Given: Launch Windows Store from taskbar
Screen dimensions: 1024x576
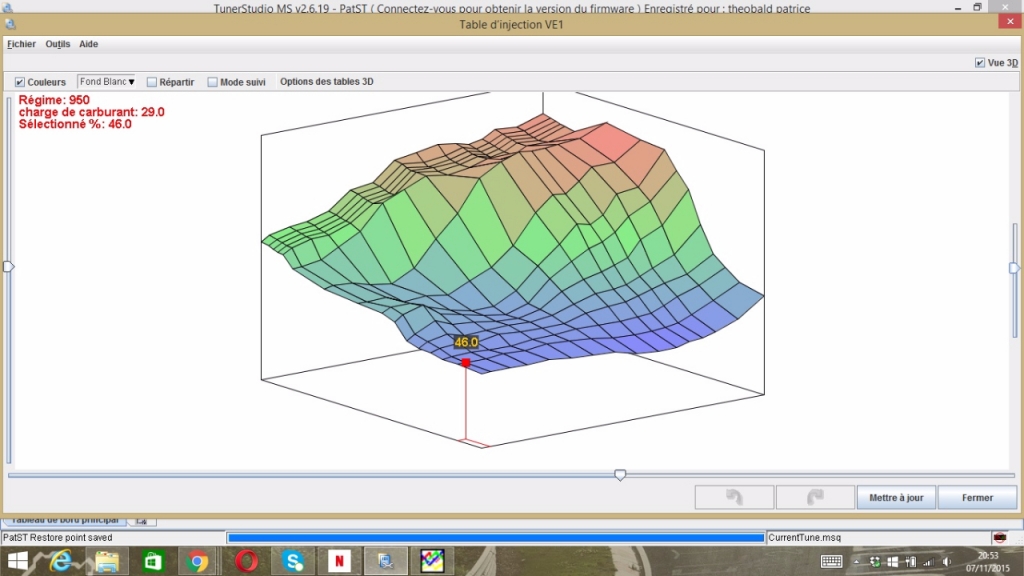Looking at the screenshot, I should tap(153, 561).
